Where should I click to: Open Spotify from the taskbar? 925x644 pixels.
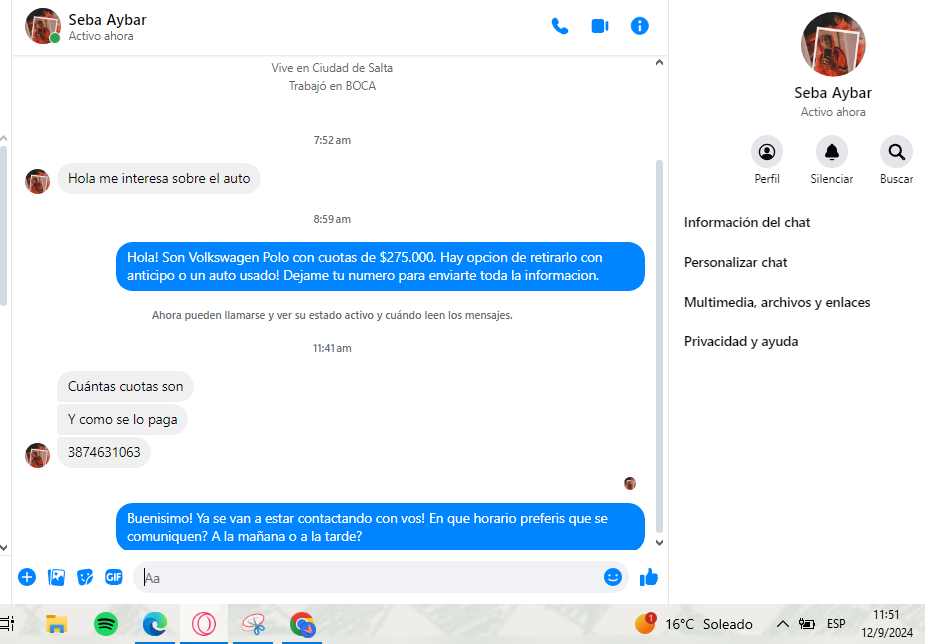pos(106,624)
